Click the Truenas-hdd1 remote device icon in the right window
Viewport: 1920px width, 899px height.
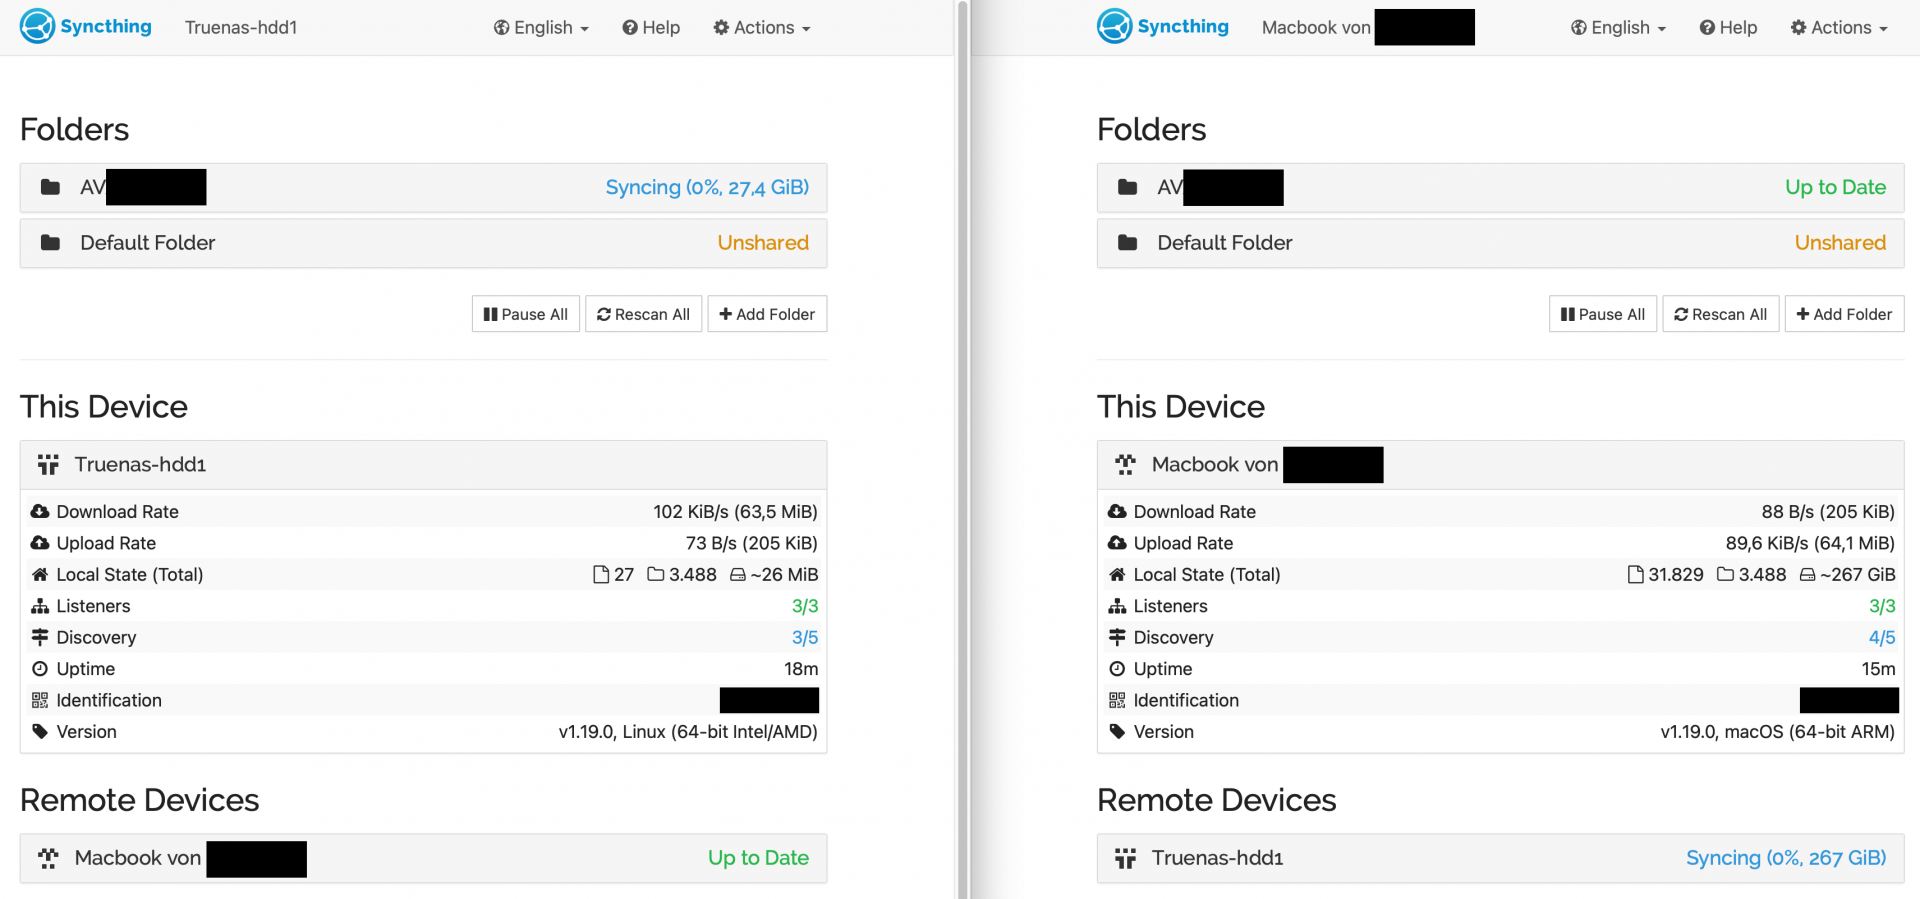[x=1125, y=858]
